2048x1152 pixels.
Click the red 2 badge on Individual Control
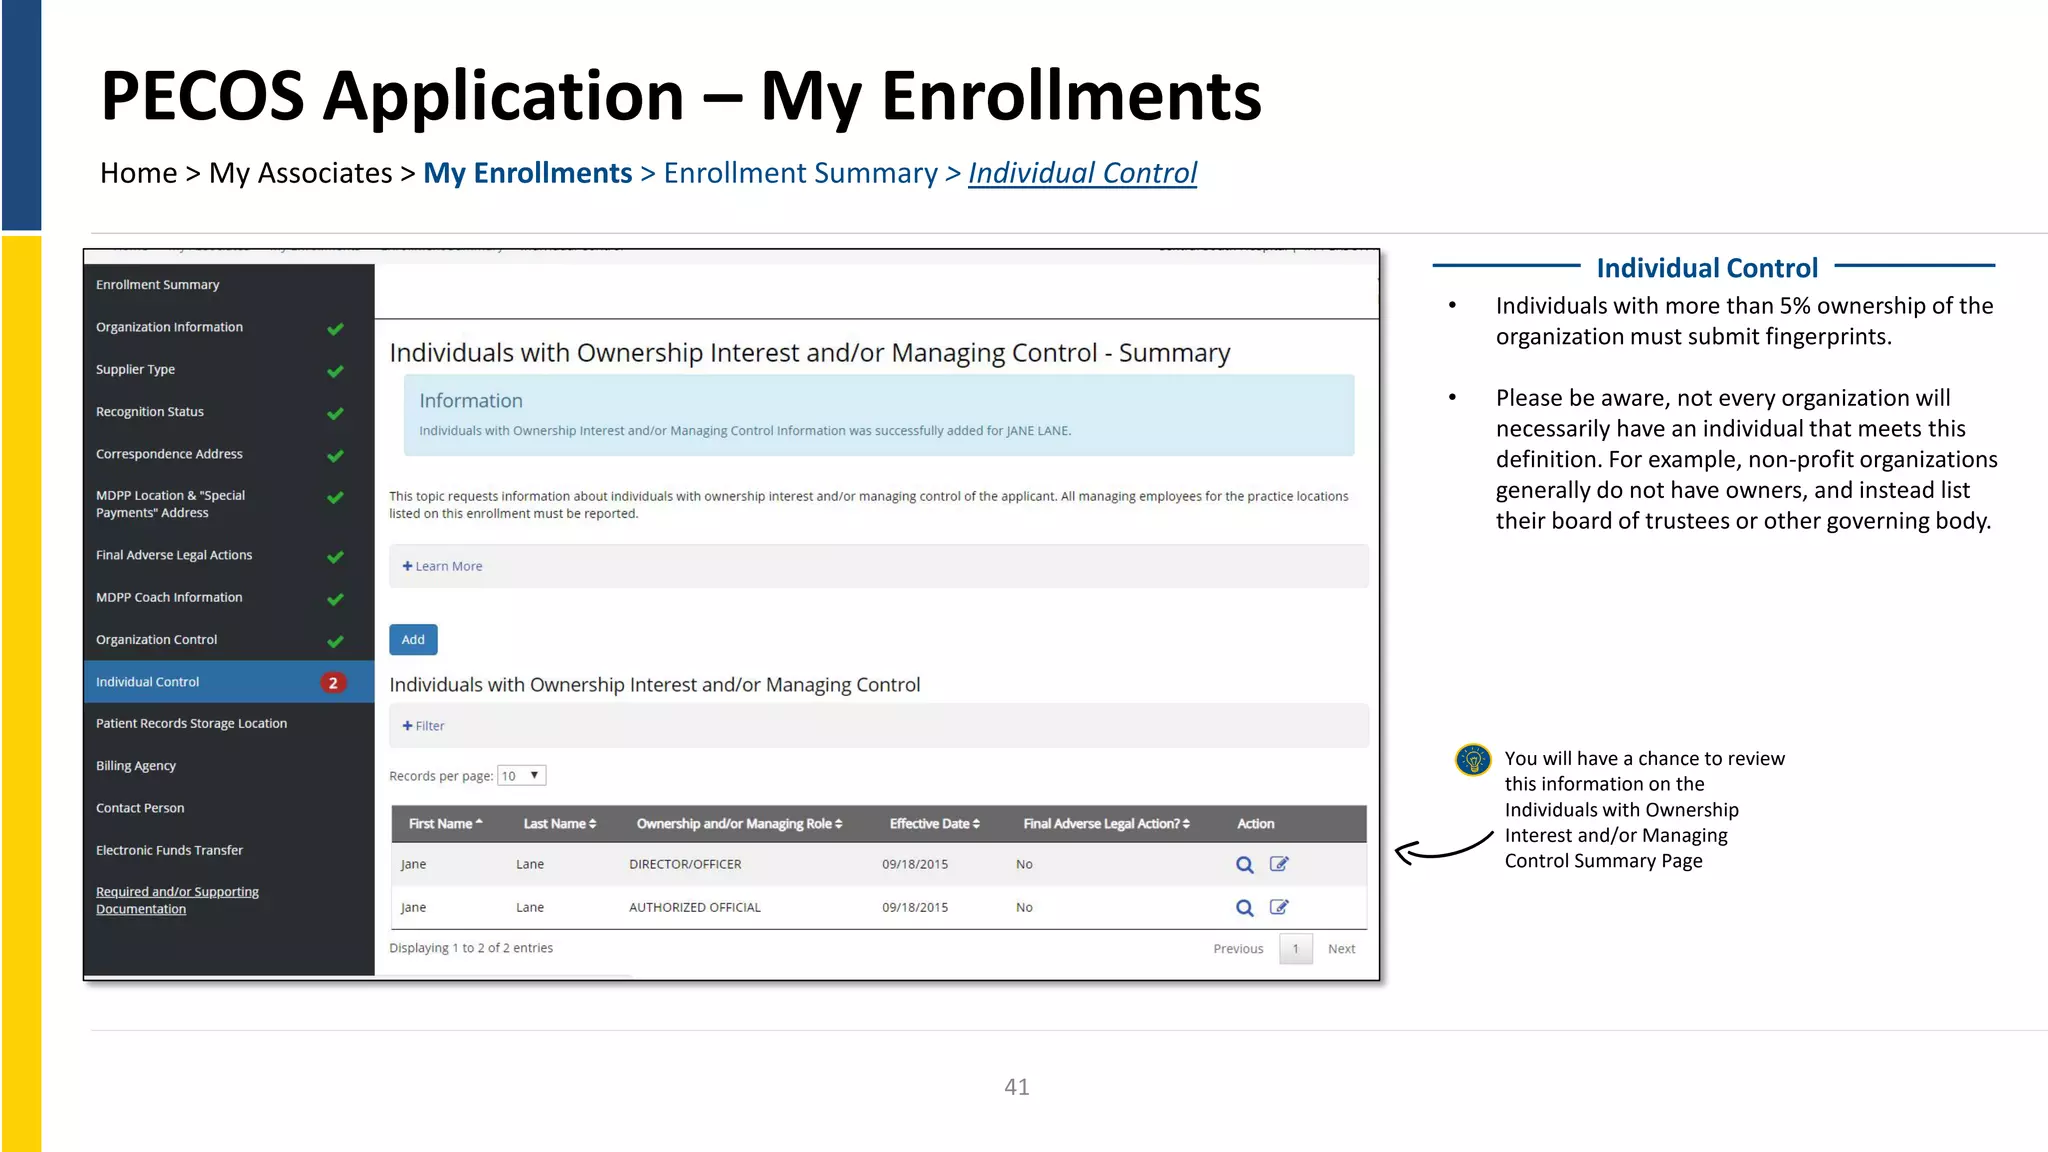(x=333, y=683)
